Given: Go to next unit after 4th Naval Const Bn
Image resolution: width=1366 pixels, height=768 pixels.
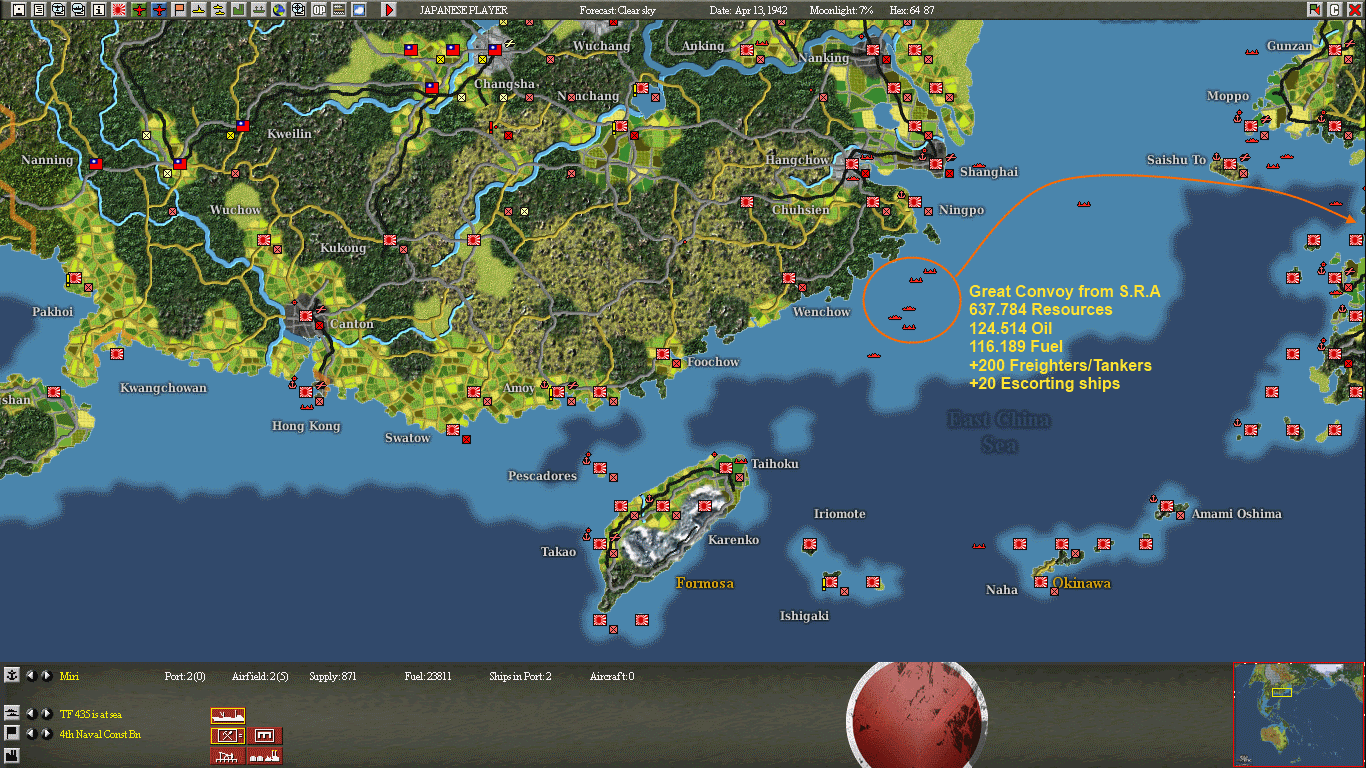Looking at the screenshot, I should tap(46, 734).
